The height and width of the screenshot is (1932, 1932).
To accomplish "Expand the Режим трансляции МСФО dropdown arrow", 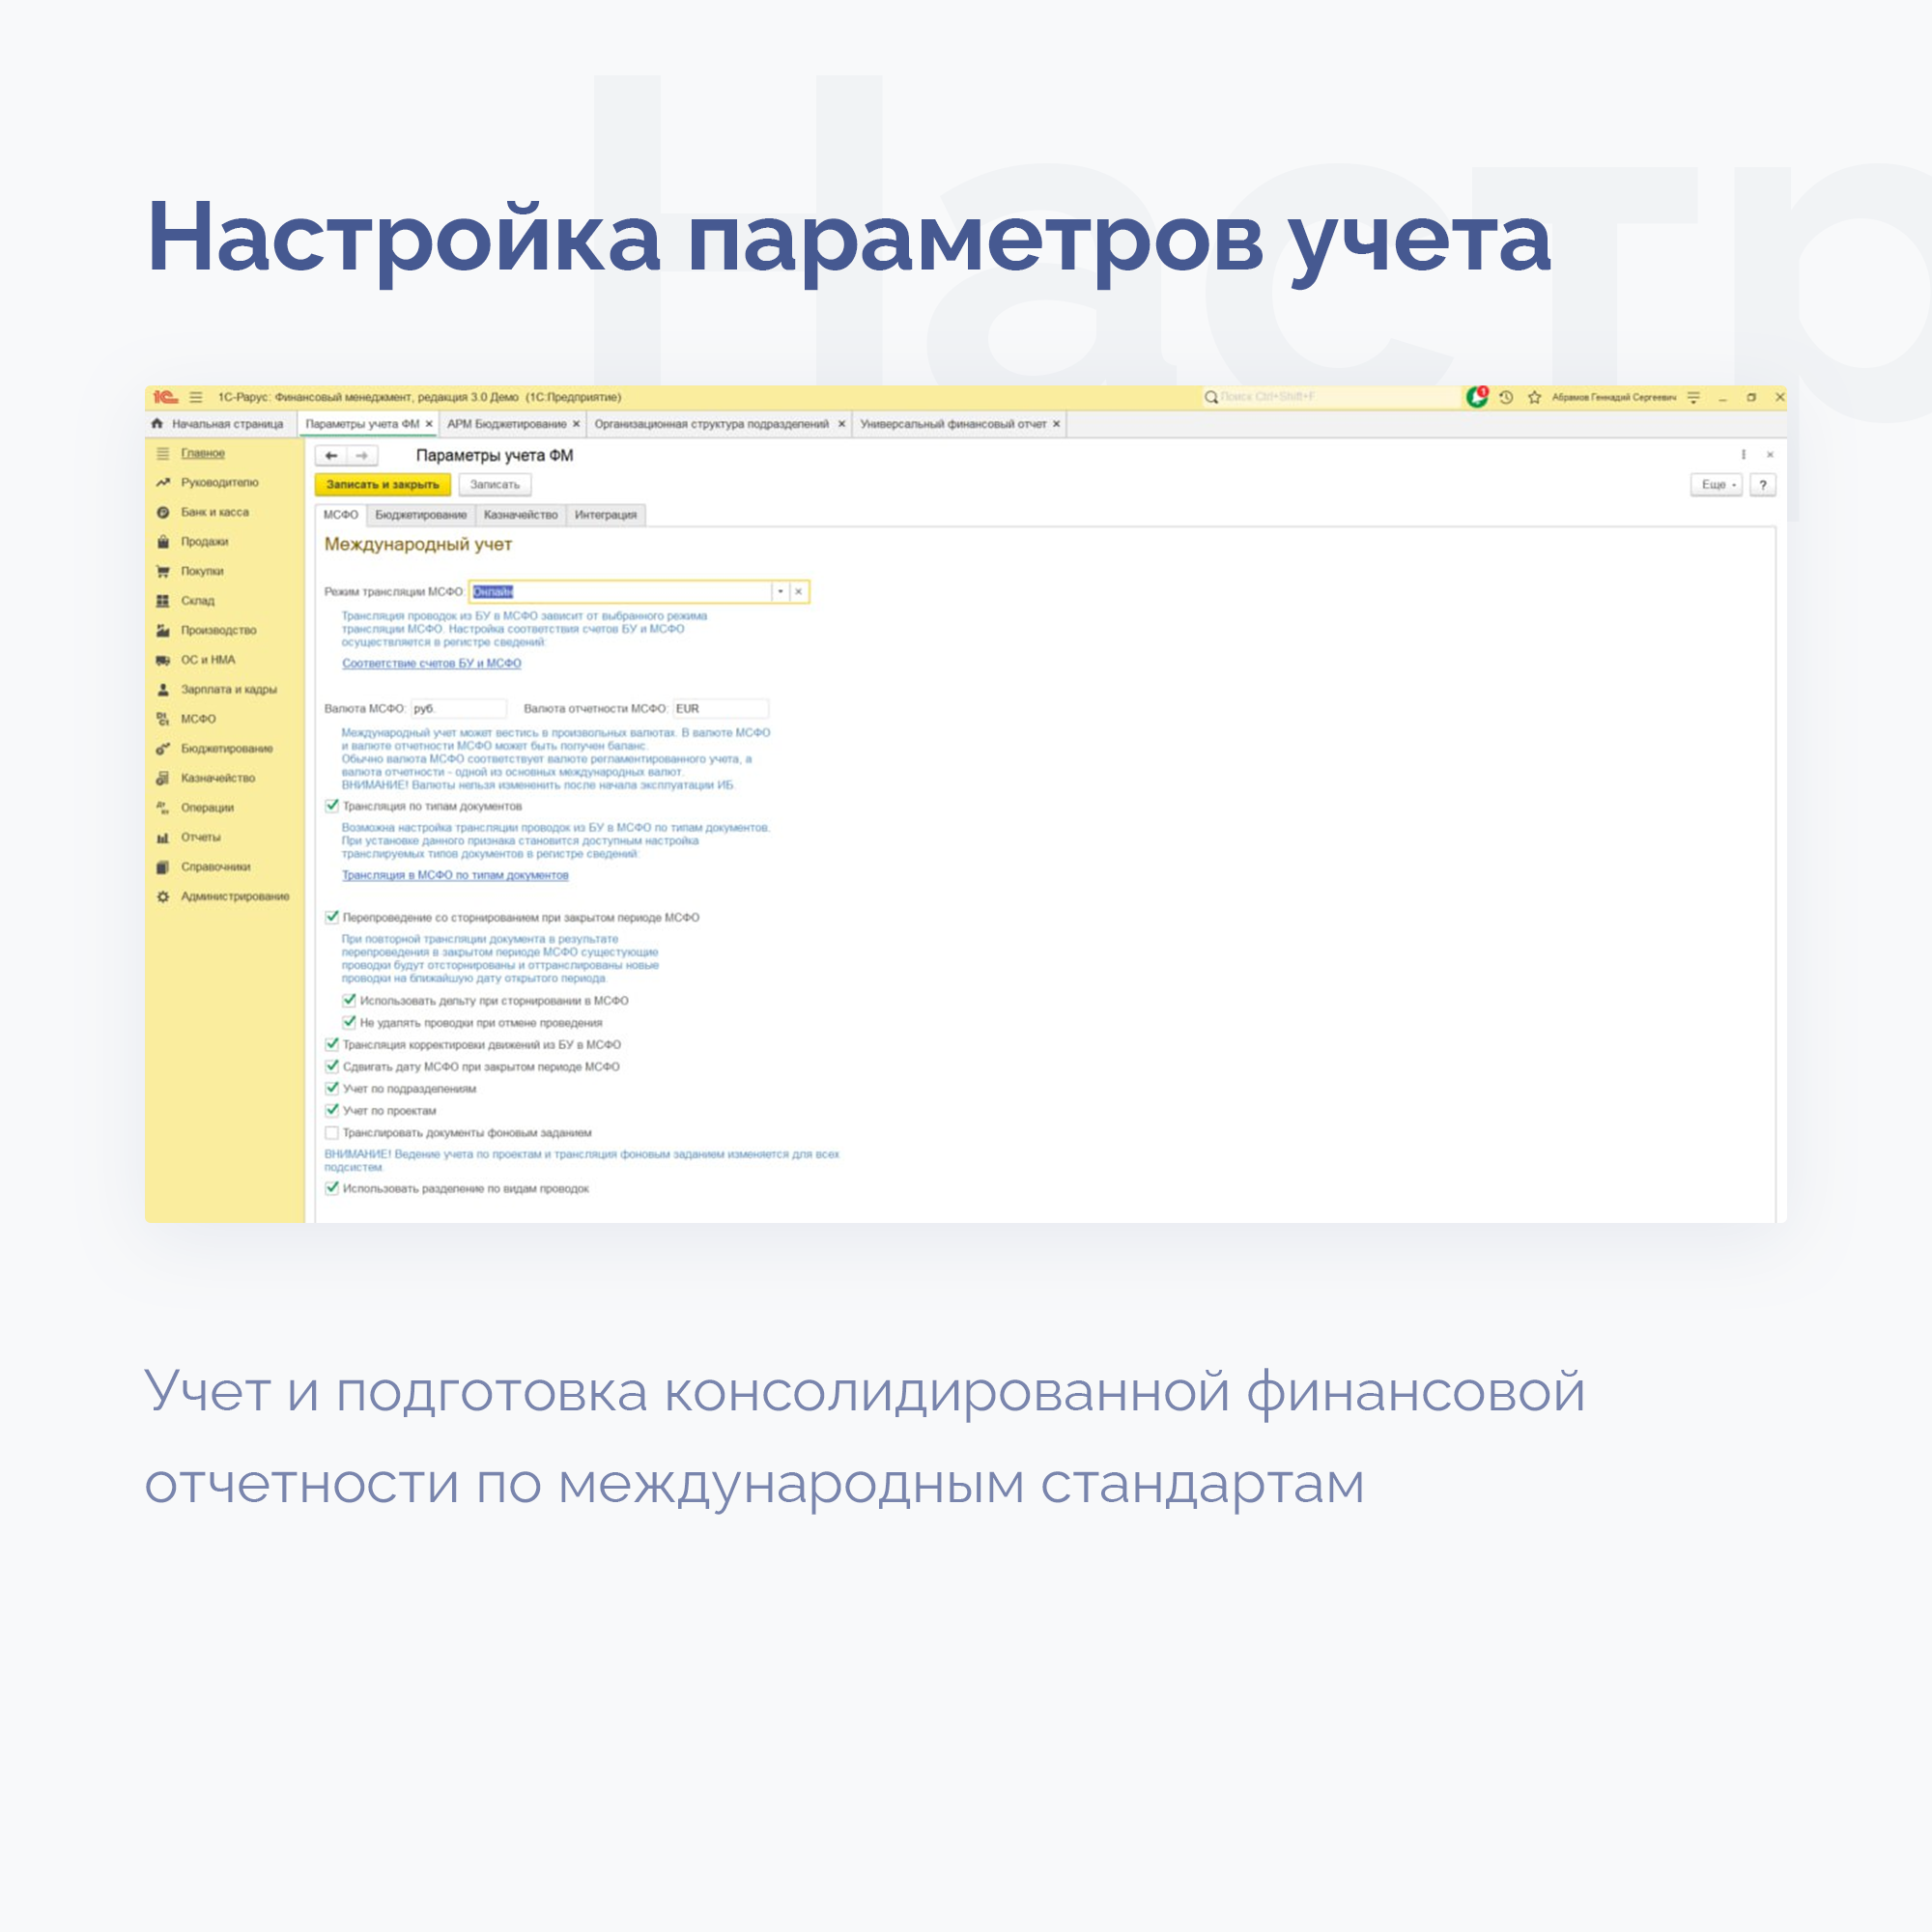I will 780,592.
